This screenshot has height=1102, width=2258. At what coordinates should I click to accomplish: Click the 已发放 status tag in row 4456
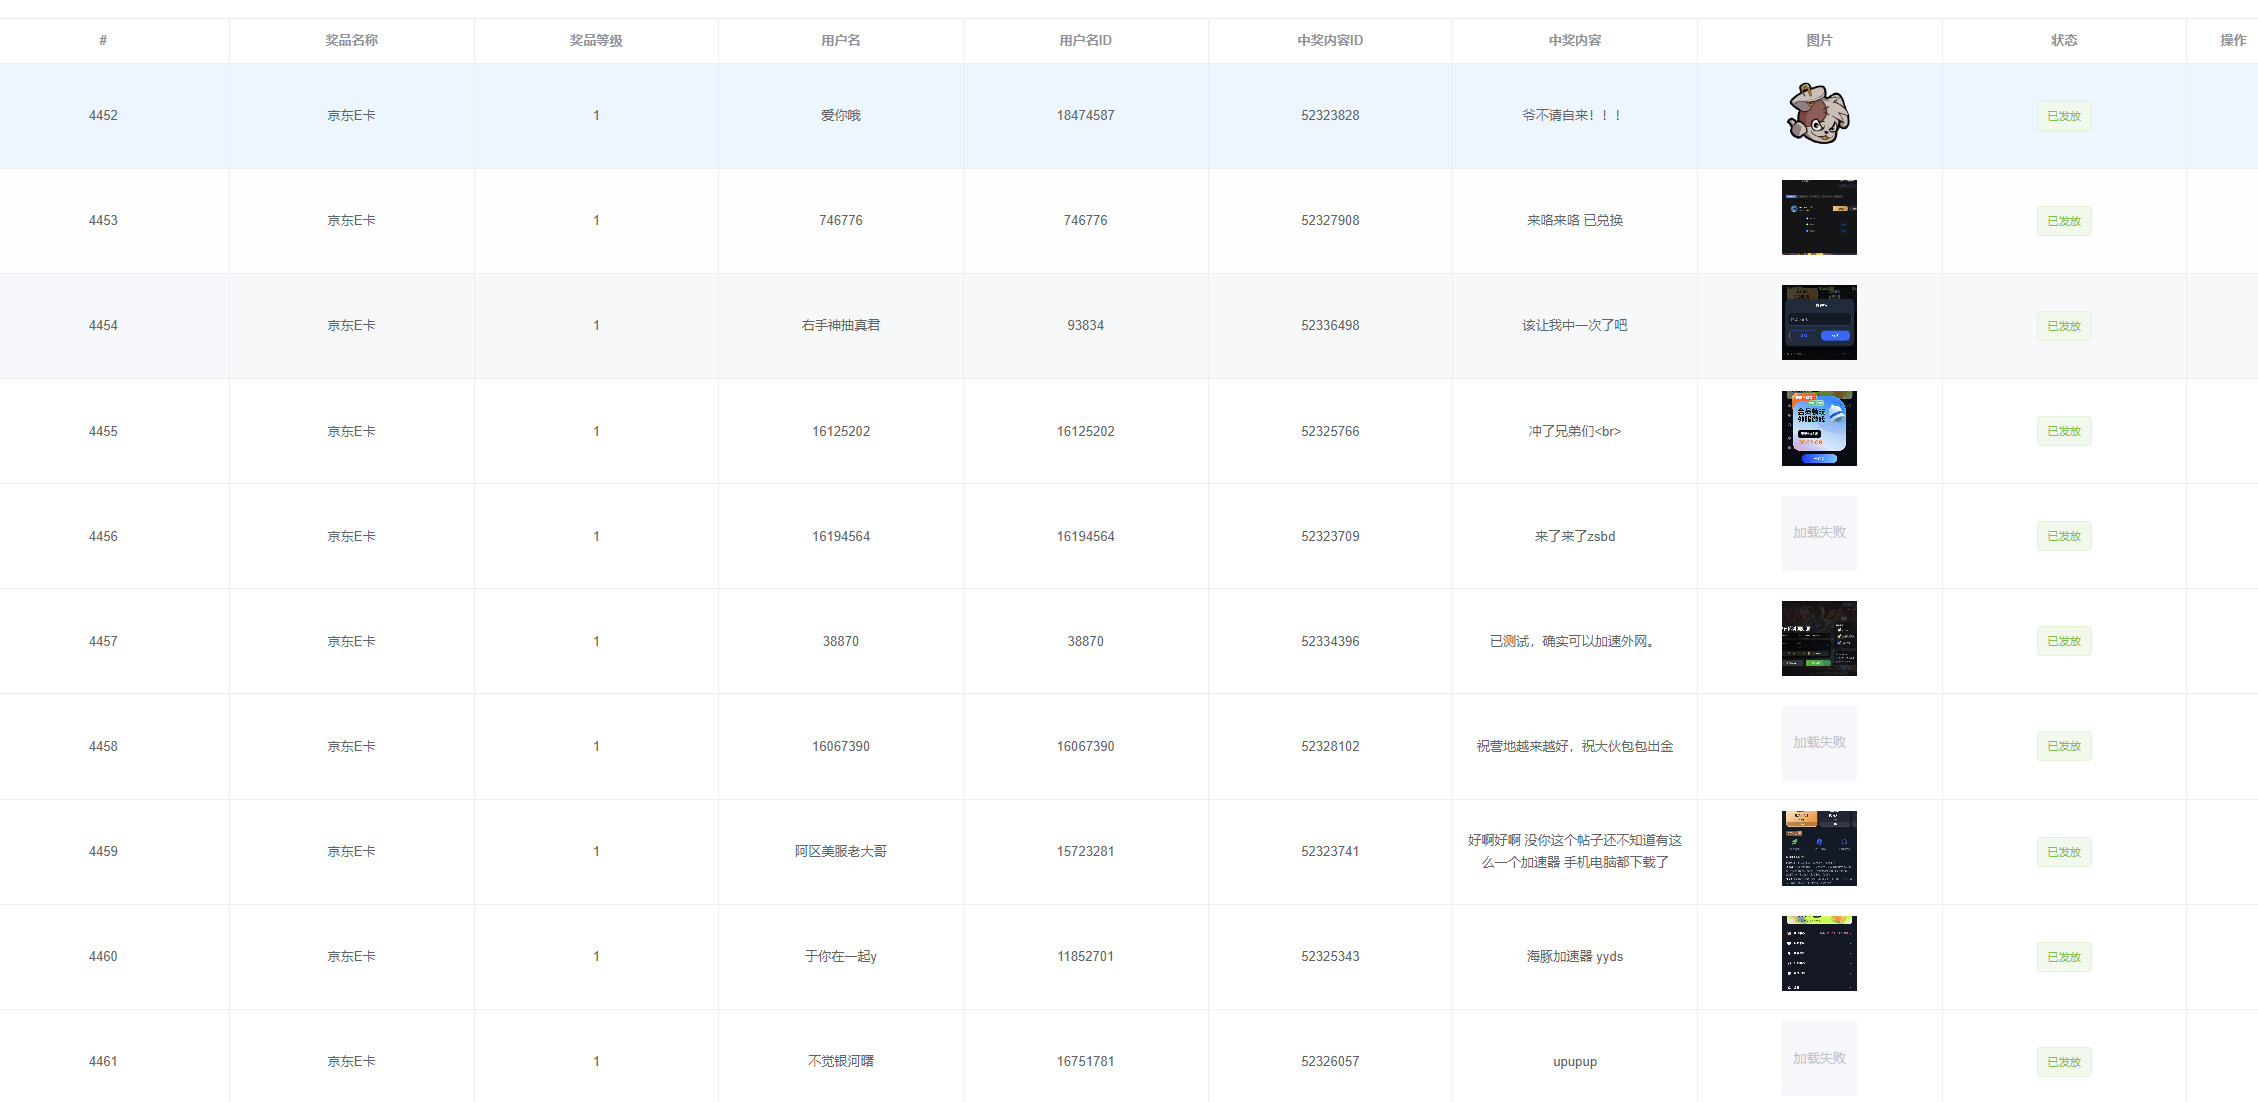click(2064, 536)
